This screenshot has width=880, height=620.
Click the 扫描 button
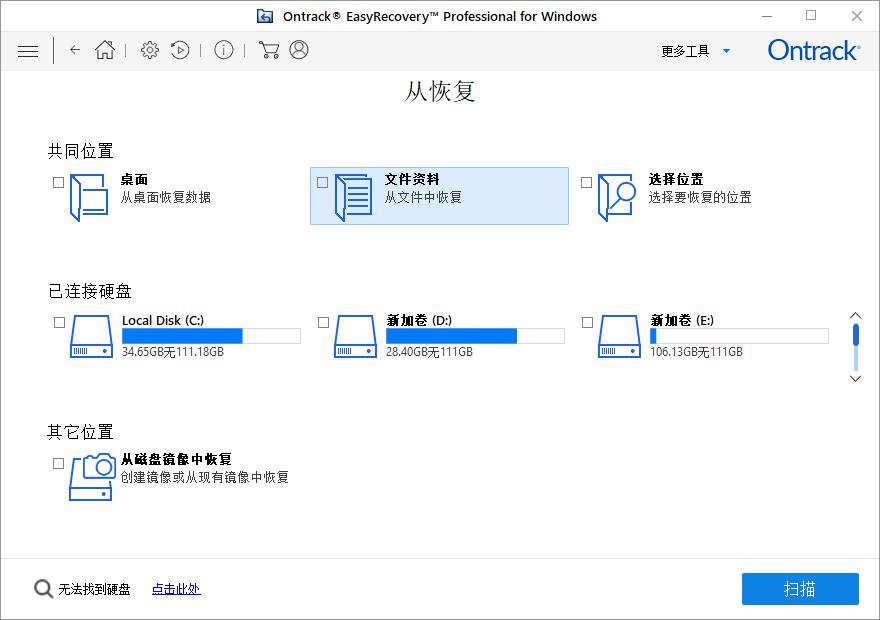coord(799,589)
